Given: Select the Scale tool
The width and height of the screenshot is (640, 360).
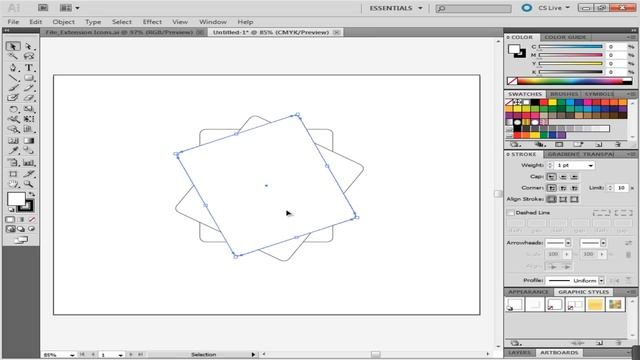Looking at the screenshot, I should pos(28,109).
